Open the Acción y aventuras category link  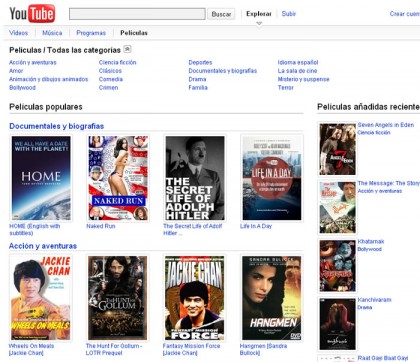click(33, 62)
